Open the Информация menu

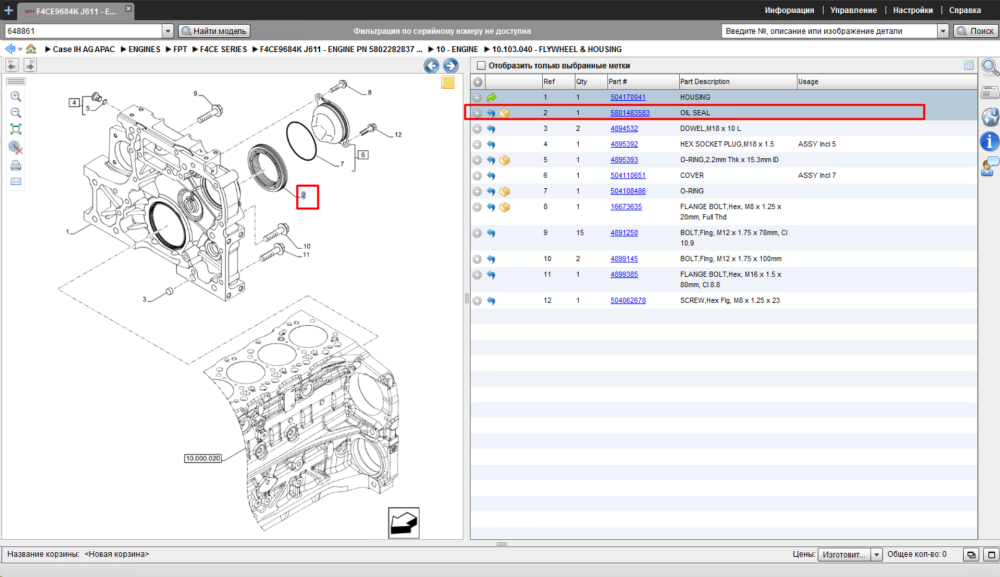pos(789,10)
